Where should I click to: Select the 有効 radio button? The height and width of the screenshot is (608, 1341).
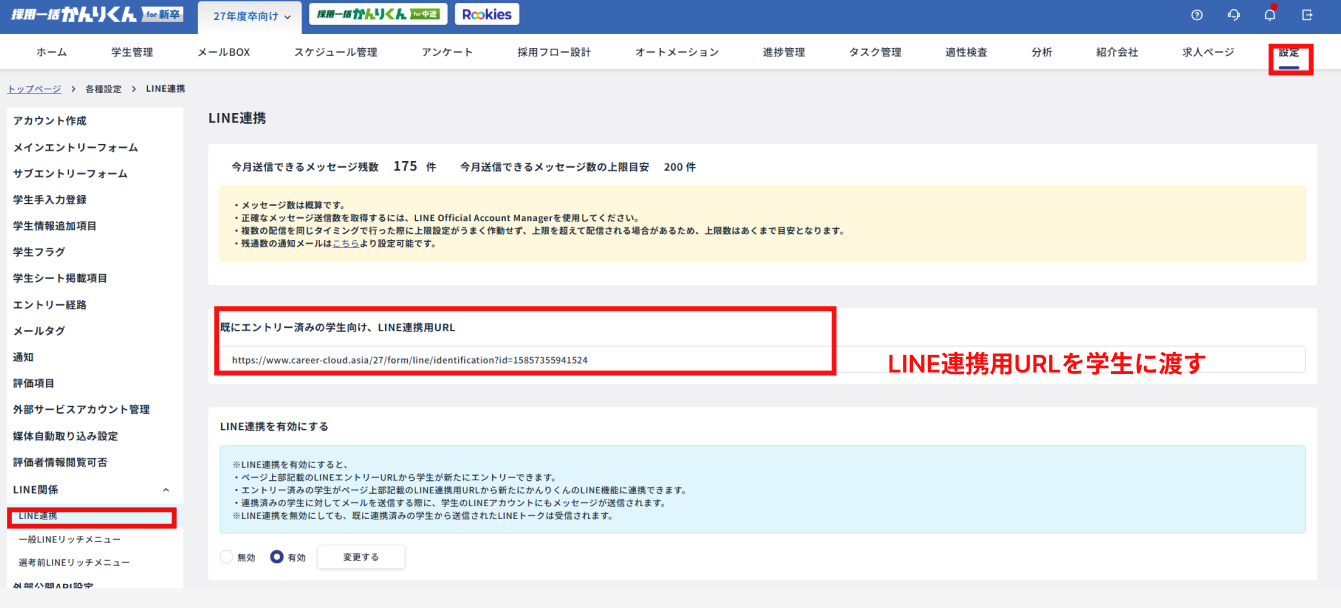point(277,557)
